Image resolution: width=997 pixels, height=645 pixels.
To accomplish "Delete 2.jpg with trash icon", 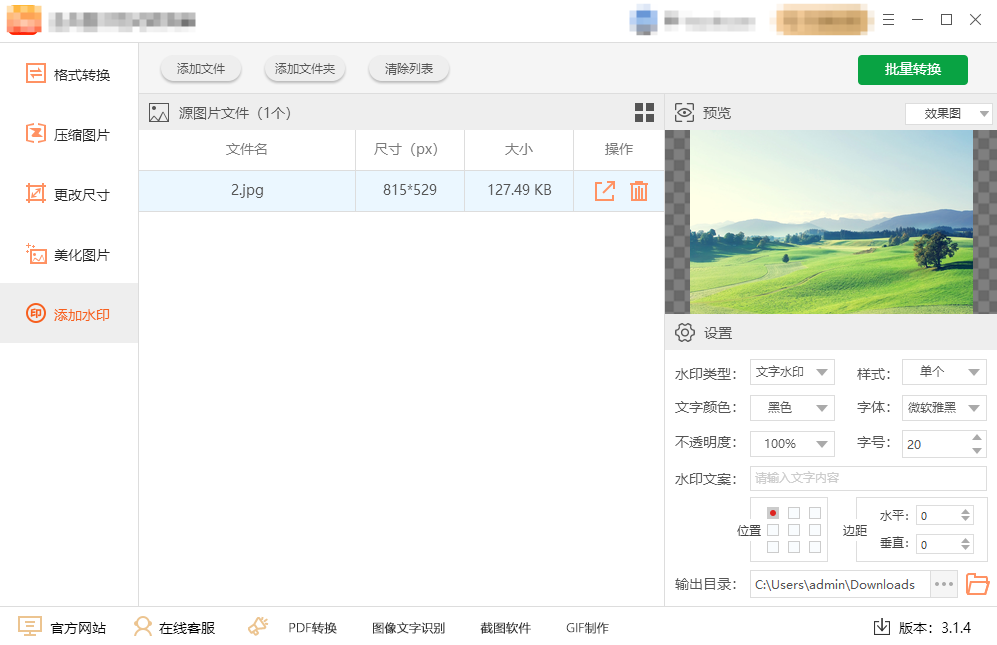I will click(x=638, y=191).
